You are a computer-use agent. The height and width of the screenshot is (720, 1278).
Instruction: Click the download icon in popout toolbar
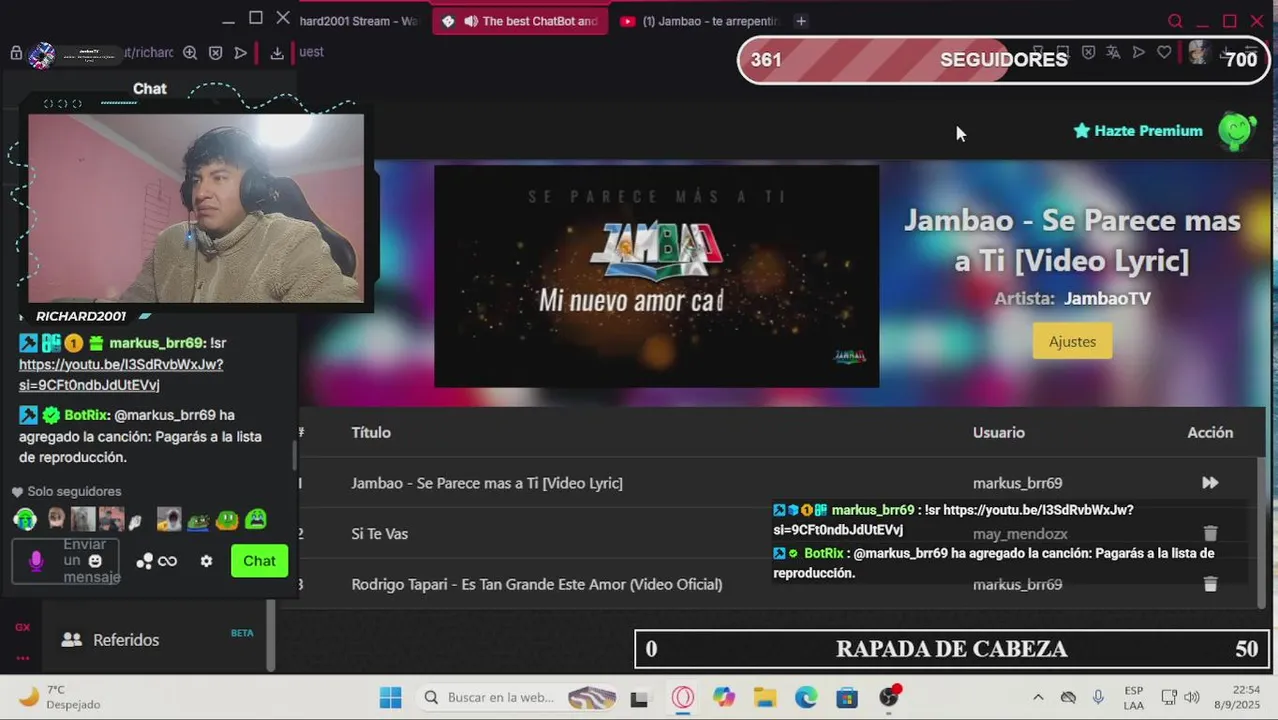tap(277, 53)
